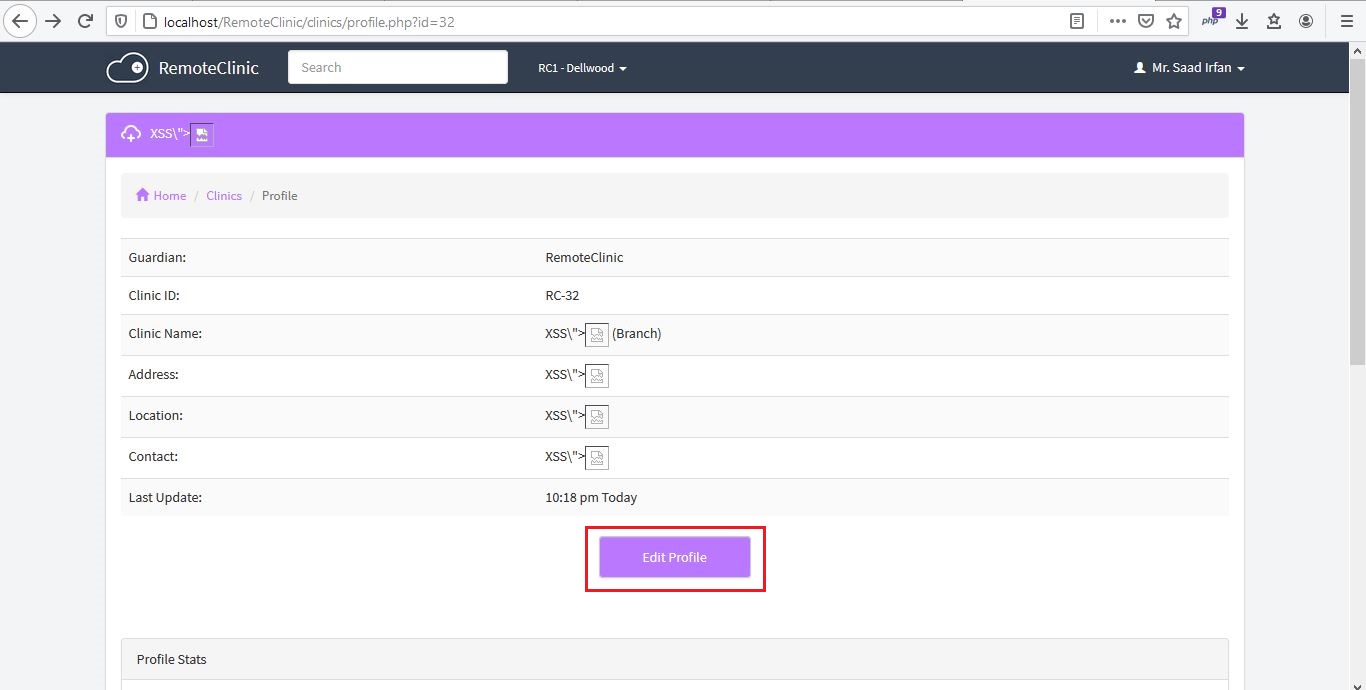This screenshot has width=1366, height=690.
Task: Open the php extension icon
Action: pyautogui.click(x=1213, y=18)
